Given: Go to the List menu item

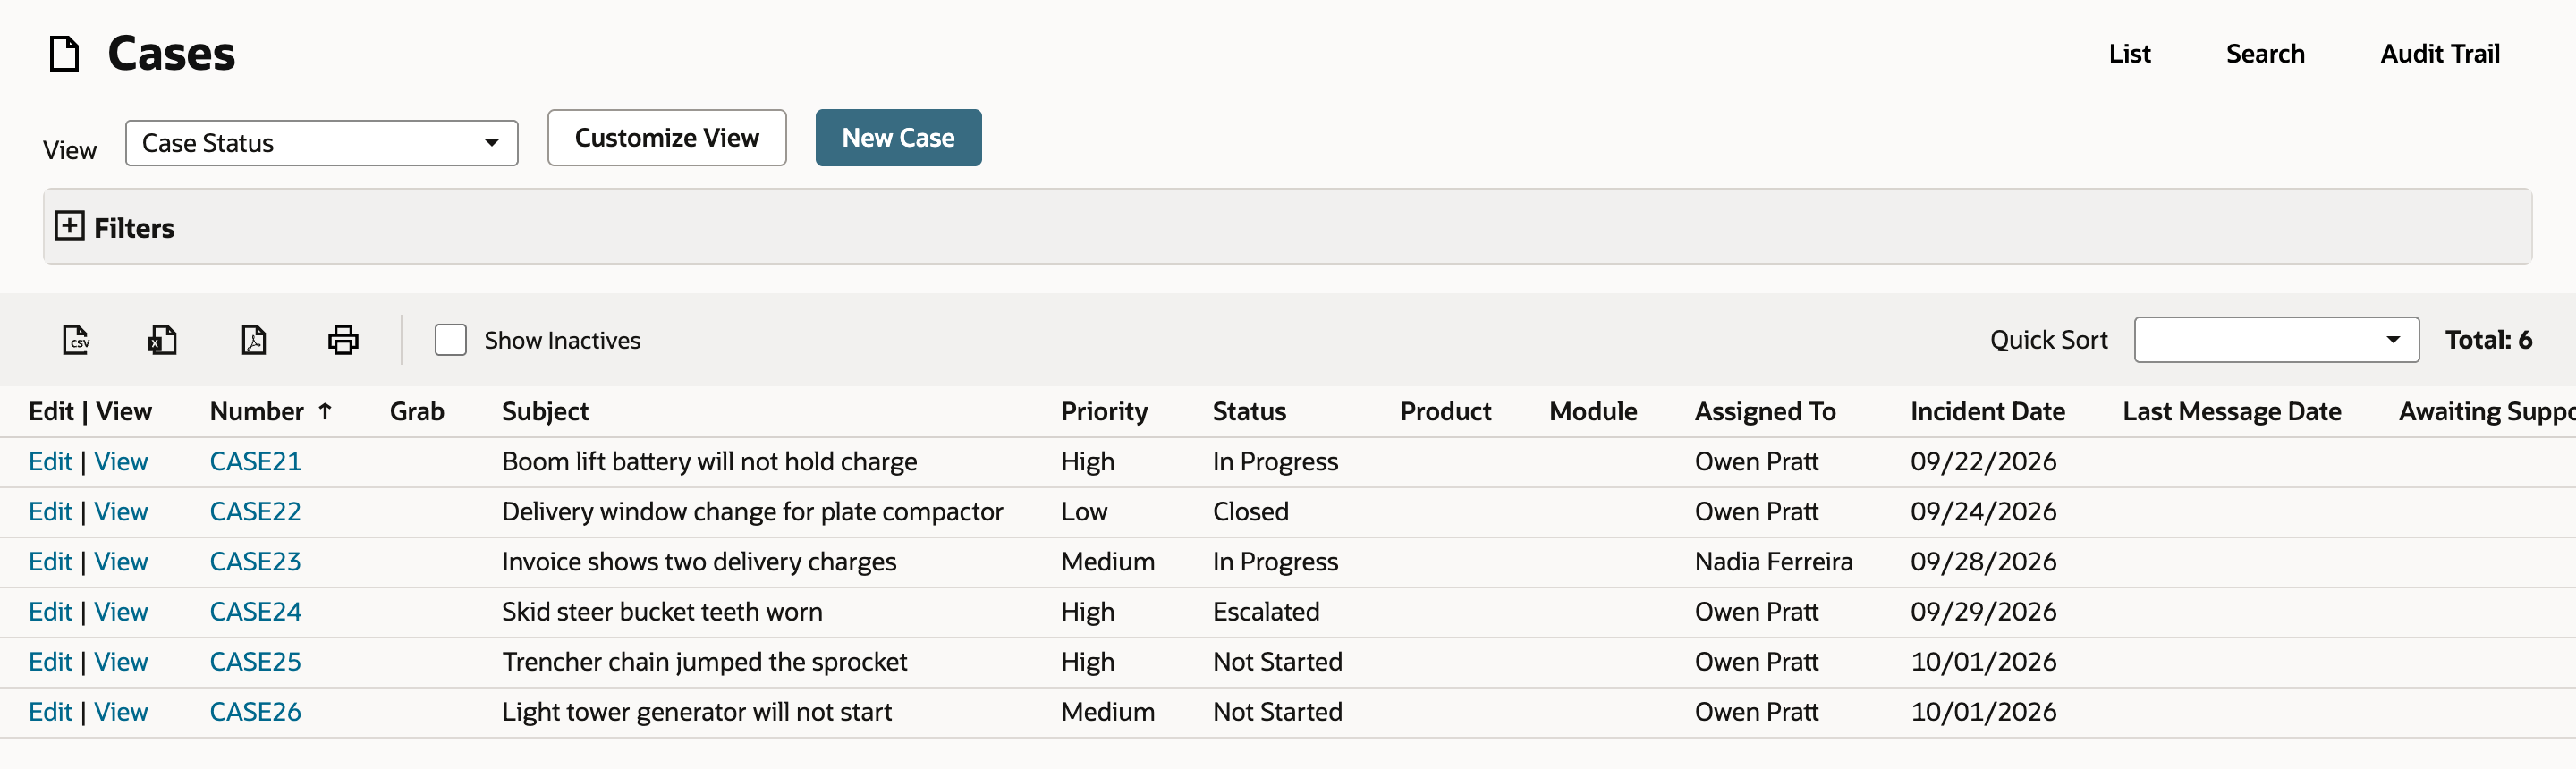Looking at the screenshot, I should click(x=2129, y=54).
